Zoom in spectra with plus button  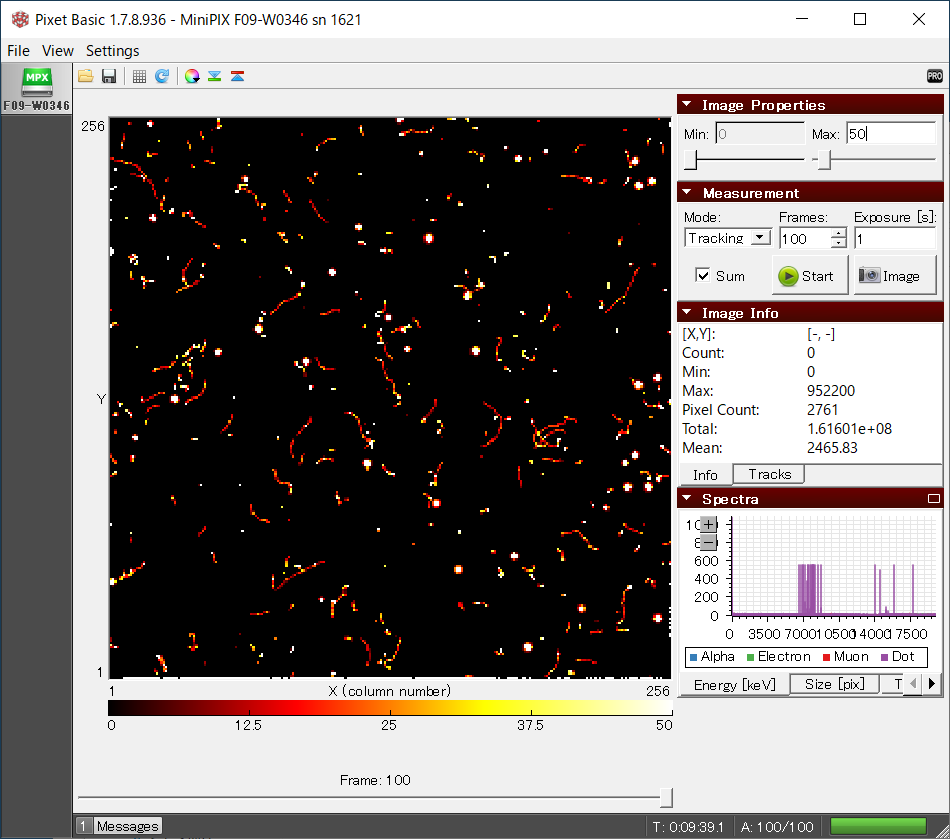click(x=708, y=525)
